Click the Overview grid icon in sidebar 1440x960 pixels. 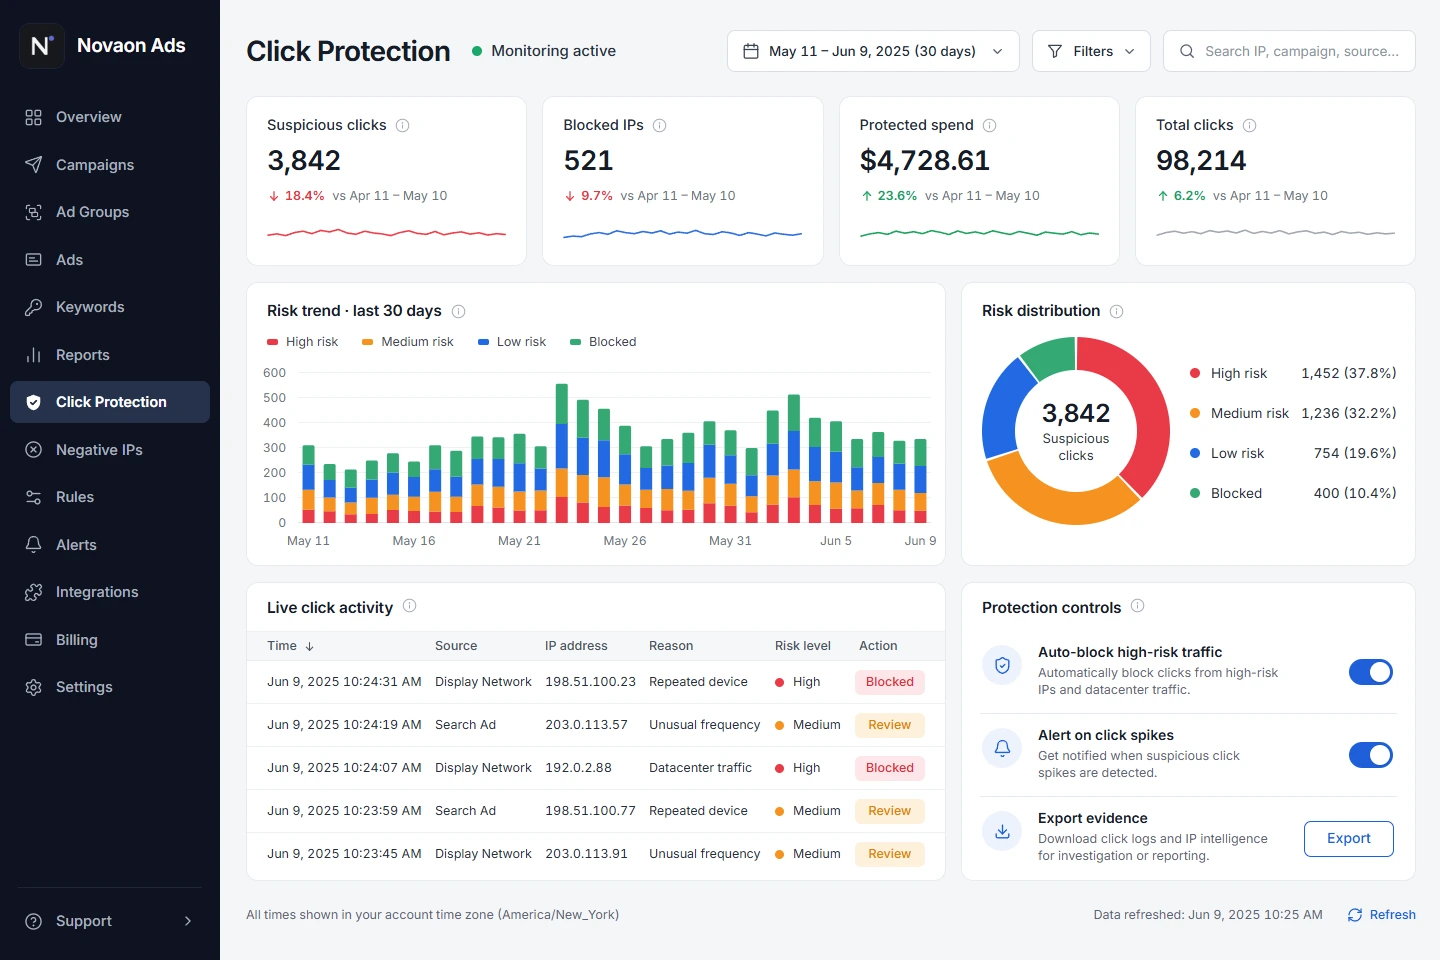pyautogui.click(x=33, y=117)
